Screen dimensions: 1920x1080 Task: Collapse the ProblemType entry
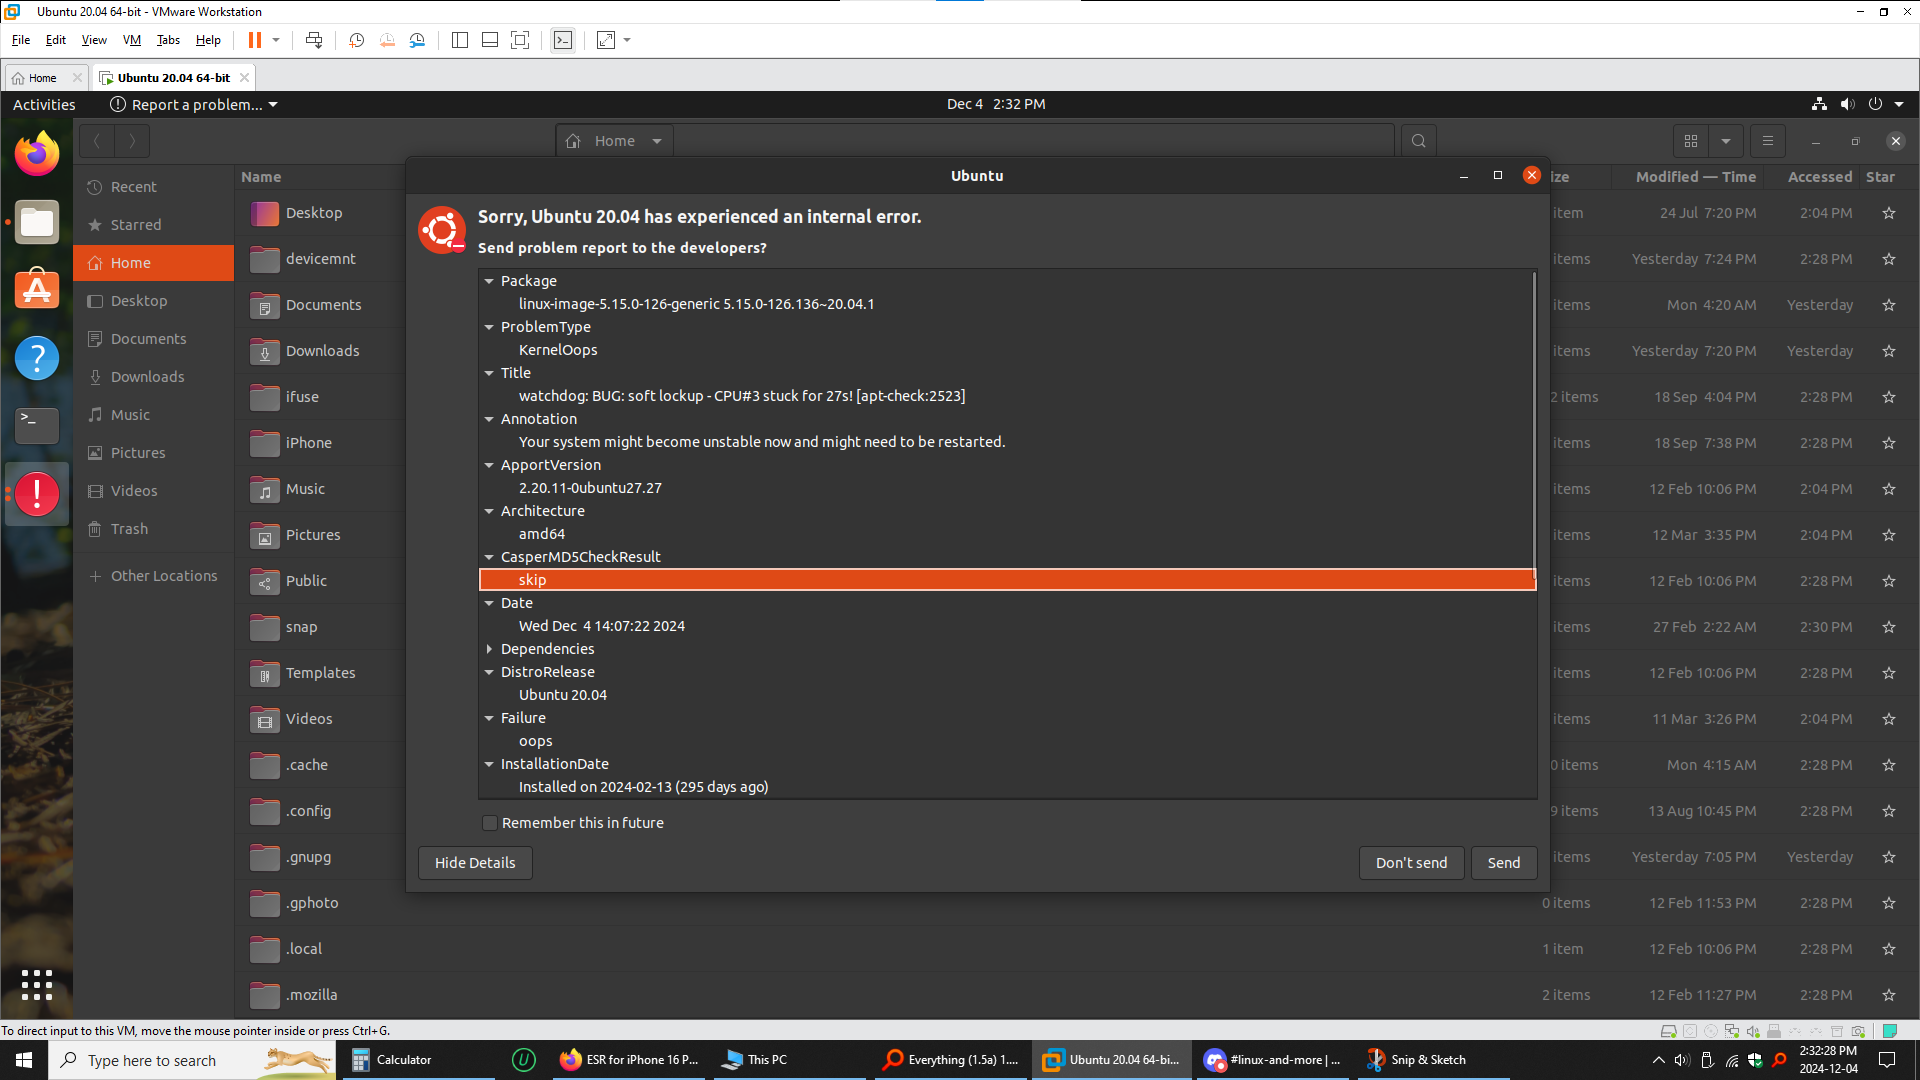[x=489, y=327]
